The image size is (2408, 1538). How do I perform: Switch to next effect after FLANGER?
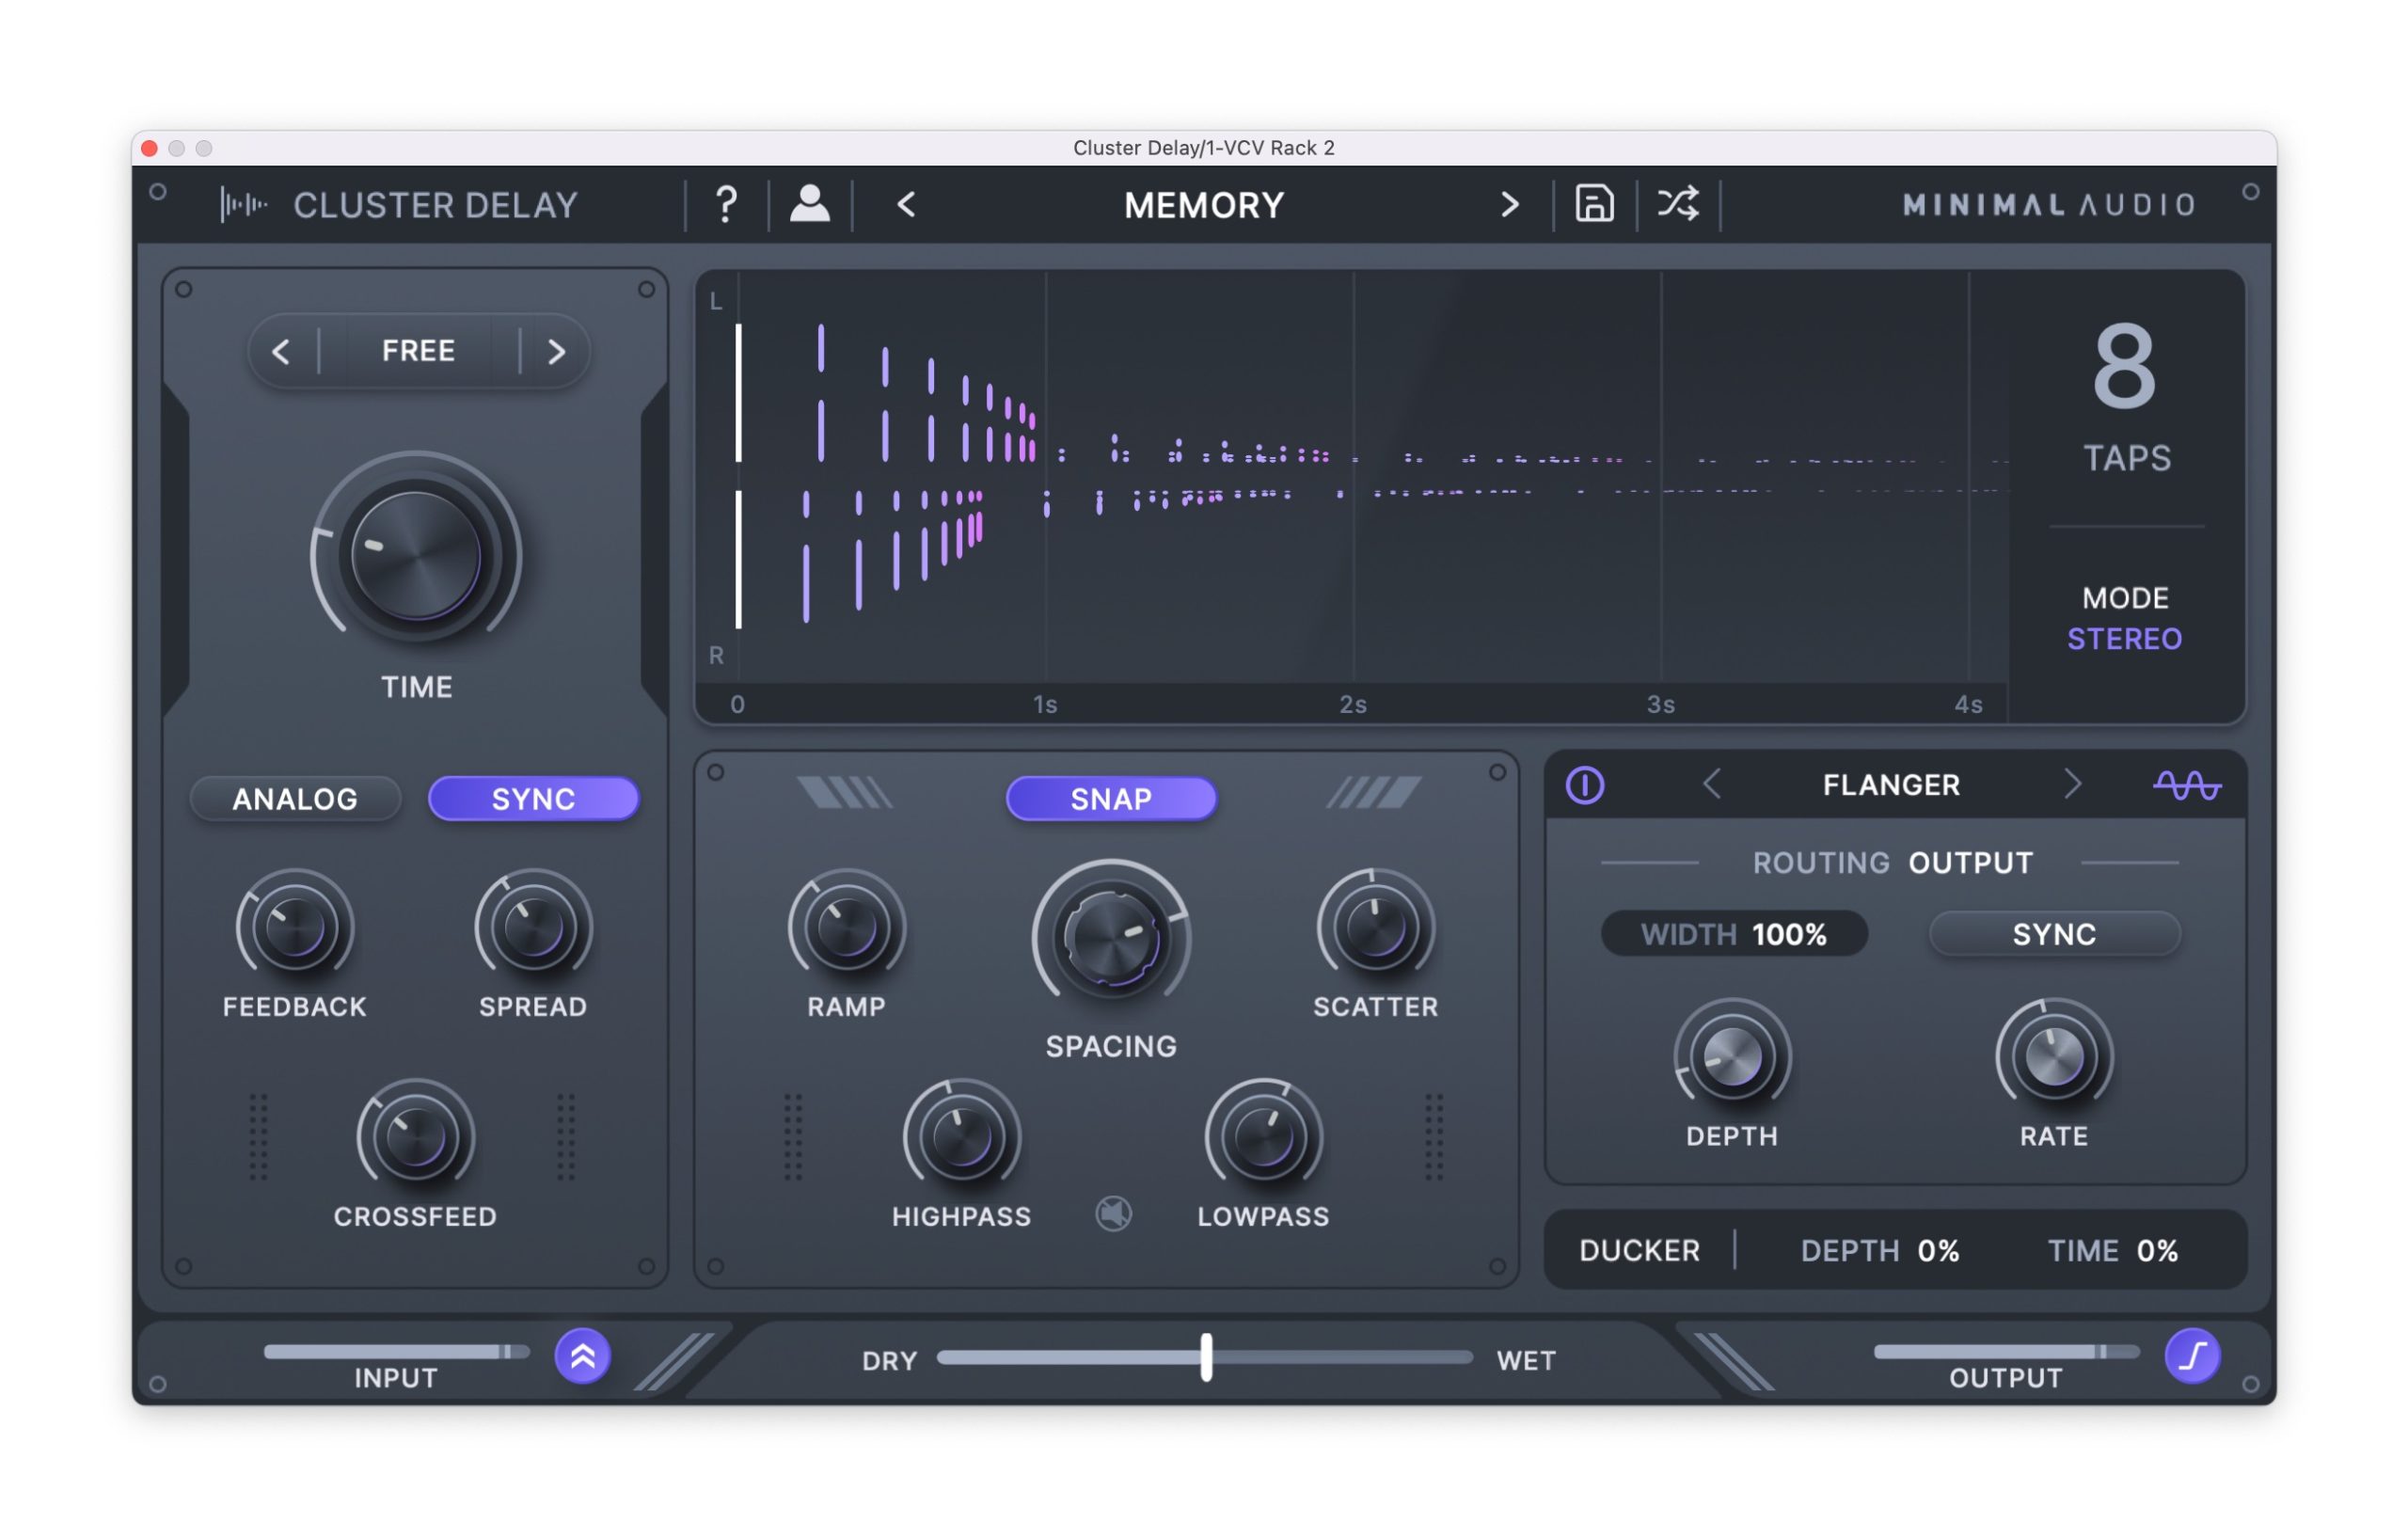pos(2072,785)
